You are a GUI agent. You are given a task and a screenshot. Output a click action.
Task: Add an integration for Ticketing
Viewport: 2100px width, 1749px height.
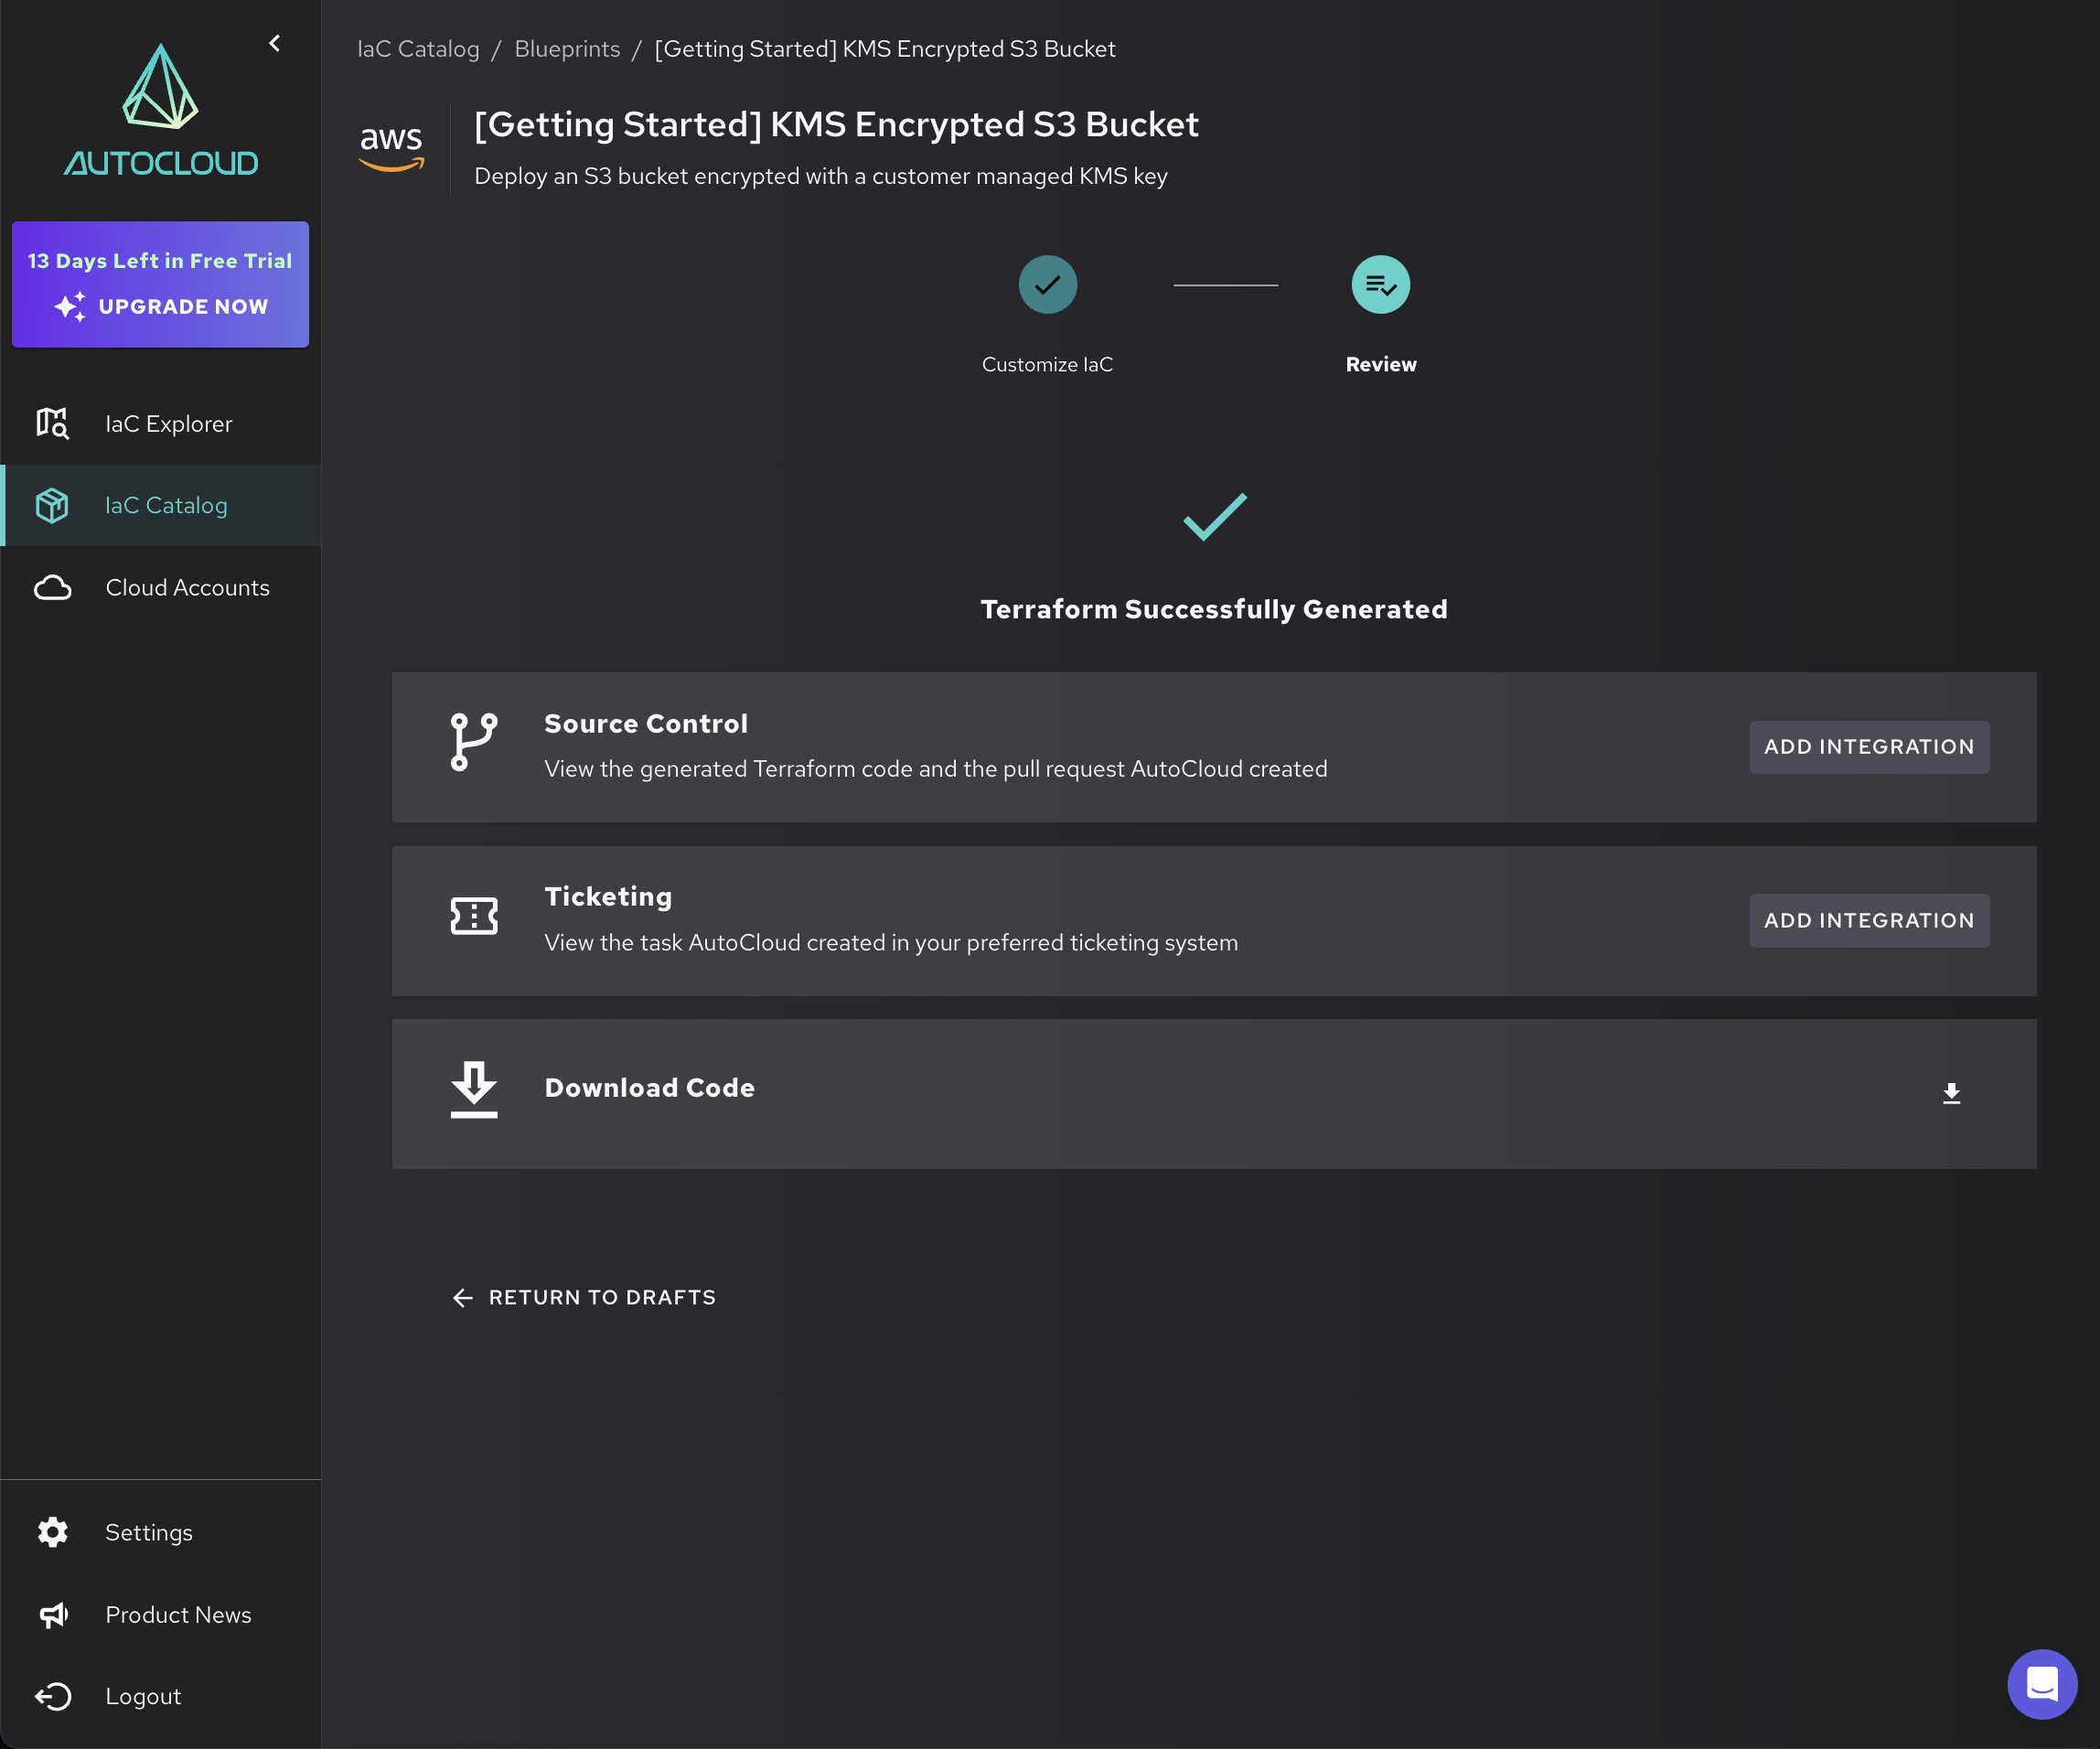(x=1868, y=920)
